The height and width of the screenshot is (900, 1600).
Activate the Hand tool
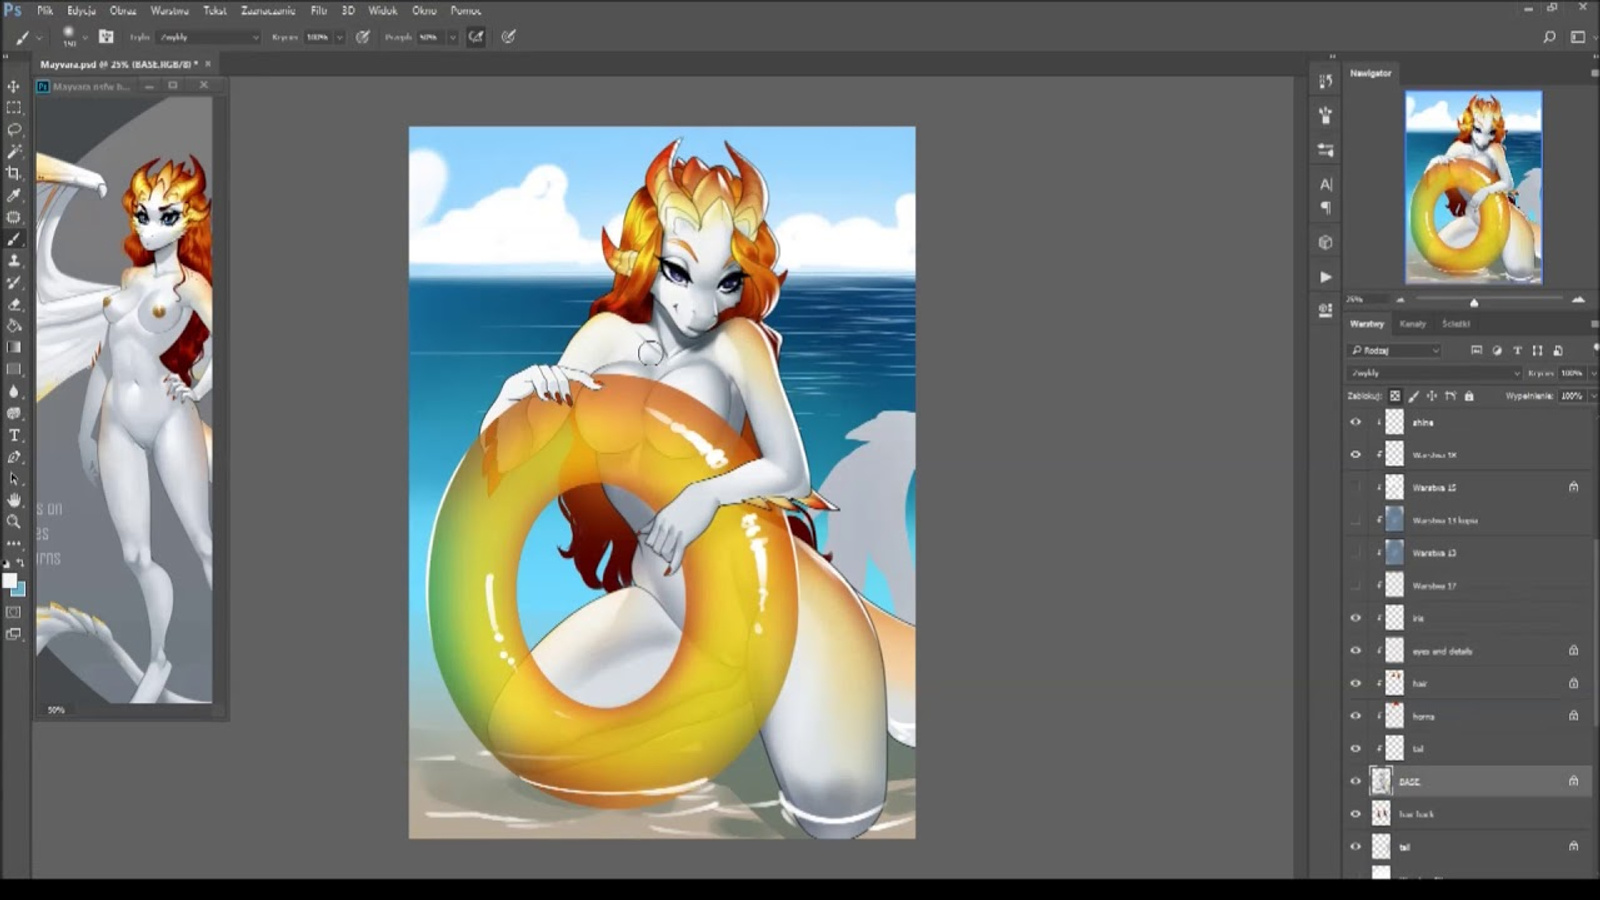pyautogui.click(x=14, y=499)
